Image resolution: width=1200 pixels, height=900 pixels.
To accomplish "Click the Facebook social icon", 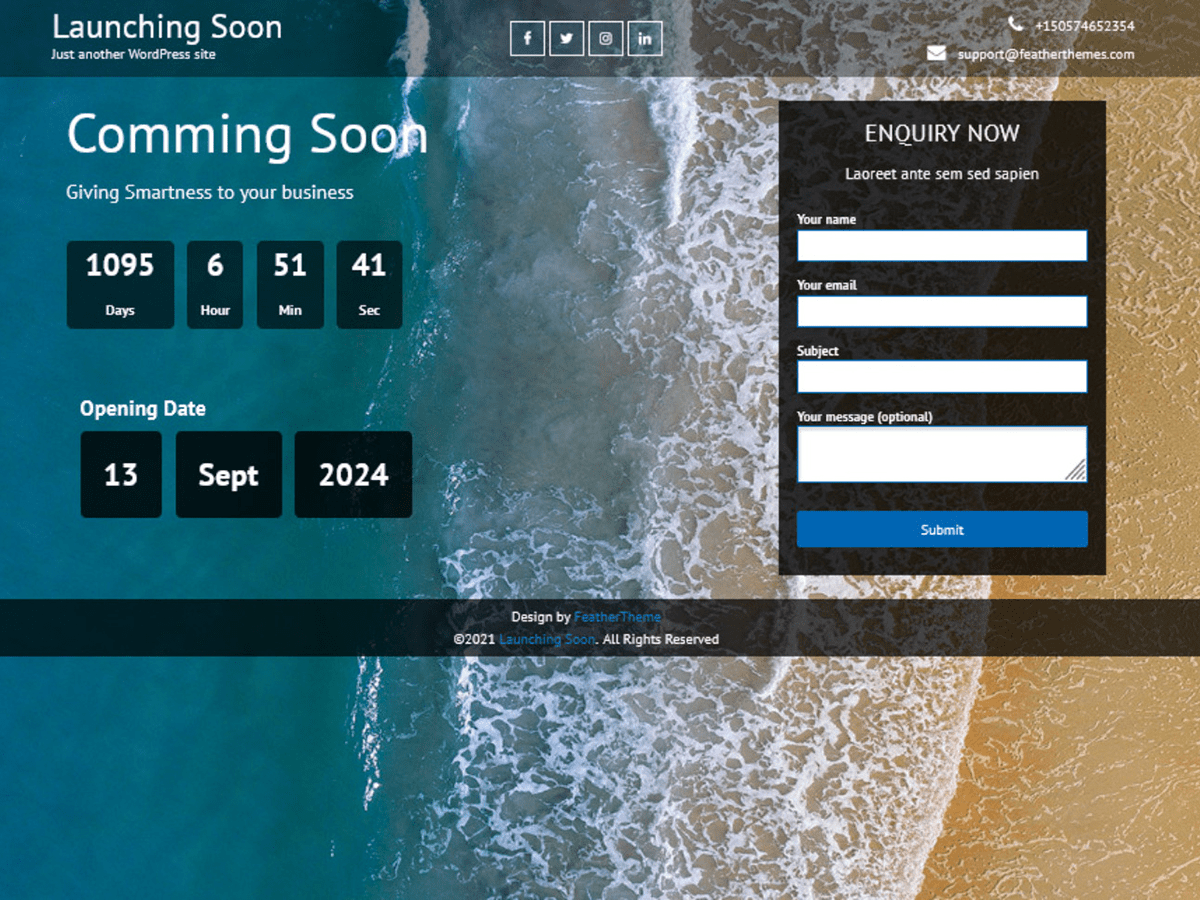I will [x=527, y=38].
